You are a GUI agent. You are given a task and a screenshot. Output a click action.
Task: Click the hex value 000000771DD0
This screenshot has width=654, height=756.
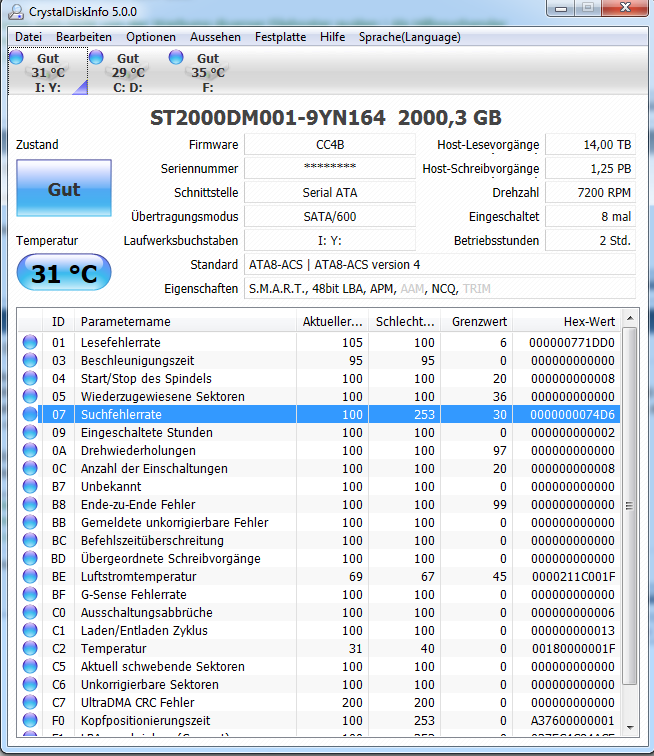pos(572,343)
